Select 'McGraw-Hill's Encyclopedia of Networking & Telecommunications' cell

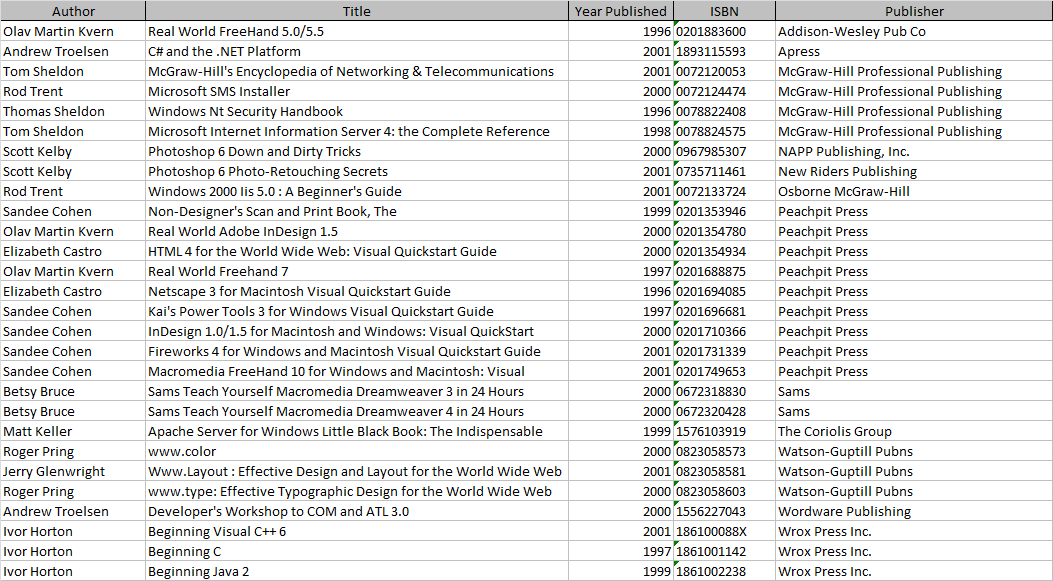[x=357, y=71]
